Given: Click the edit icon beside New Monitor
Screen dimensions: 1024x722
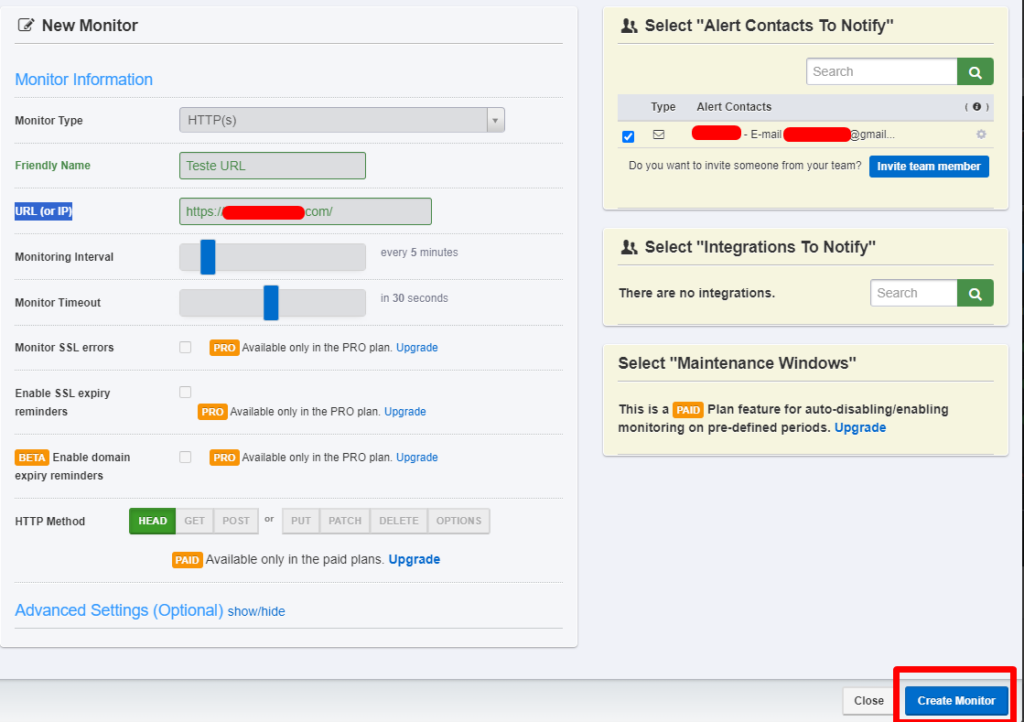Looking at the screenshot, I should 25,26.
